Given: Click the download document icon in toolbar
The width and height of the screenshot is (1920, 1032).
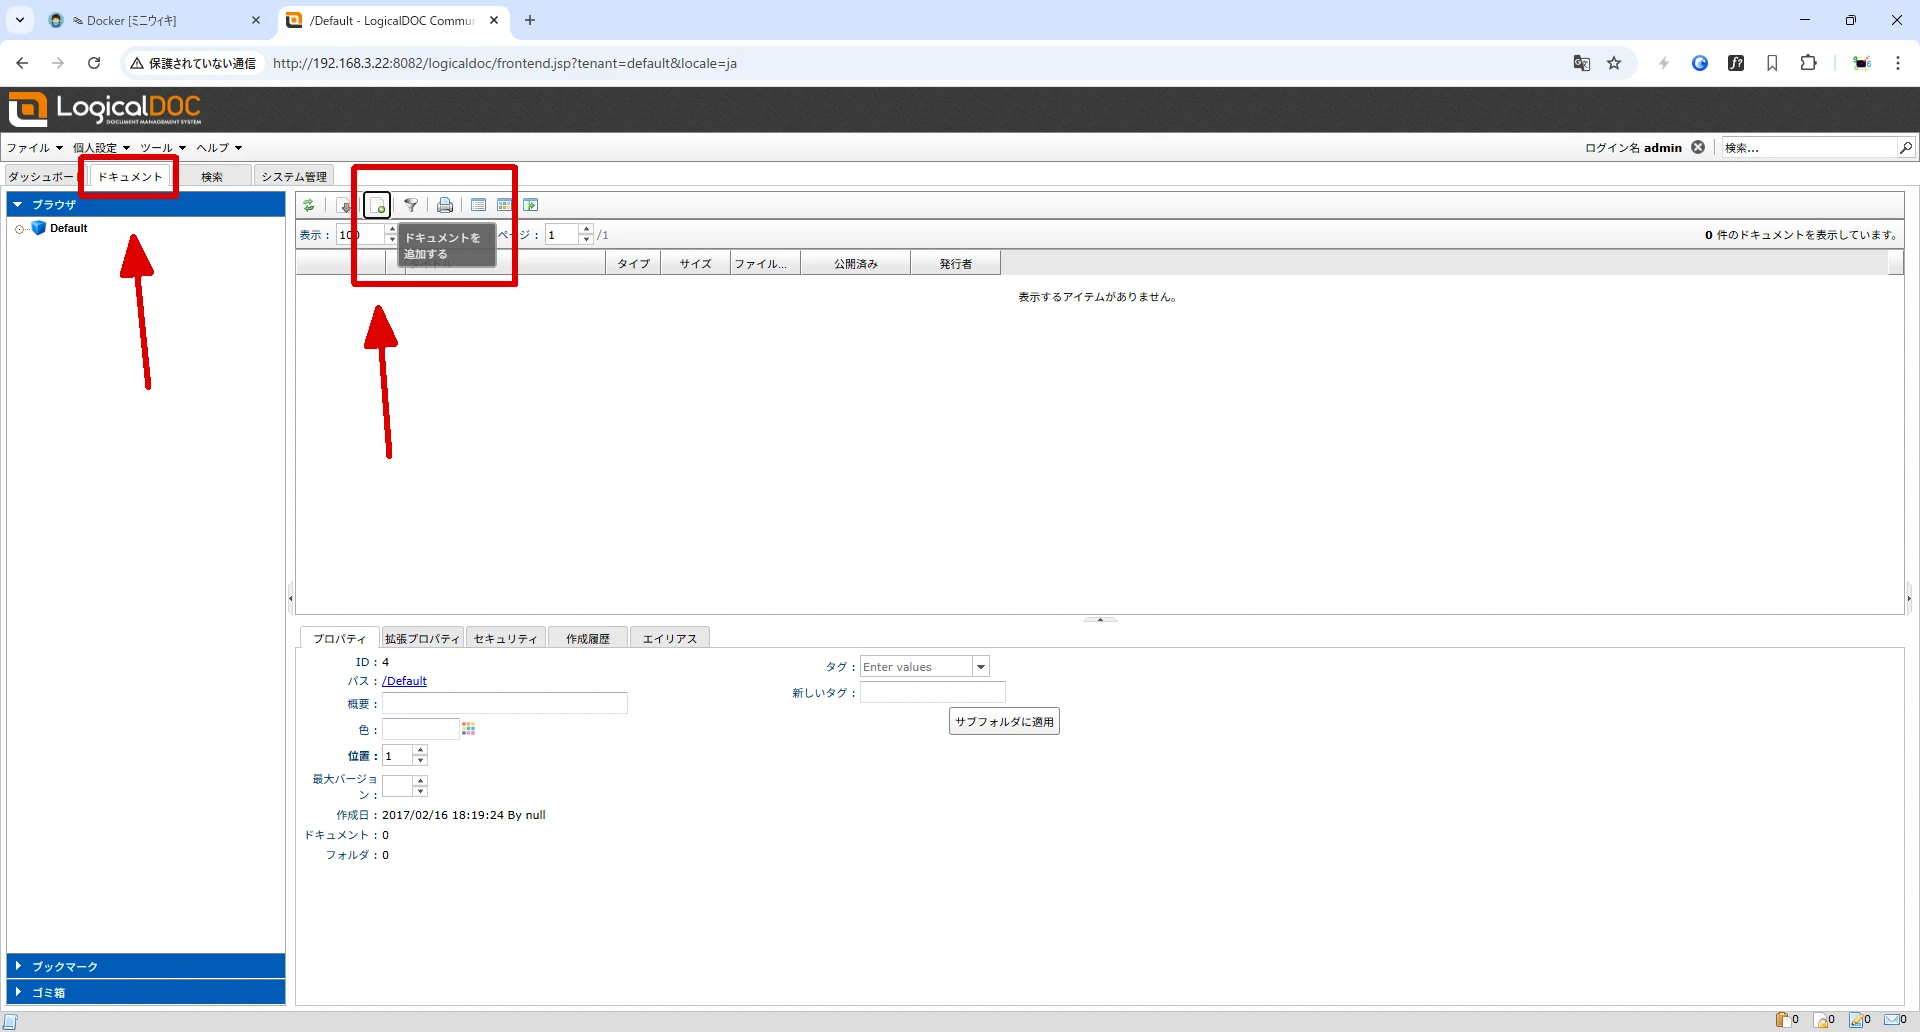Looking at the screenshot, I should click(x=345, y=205).
